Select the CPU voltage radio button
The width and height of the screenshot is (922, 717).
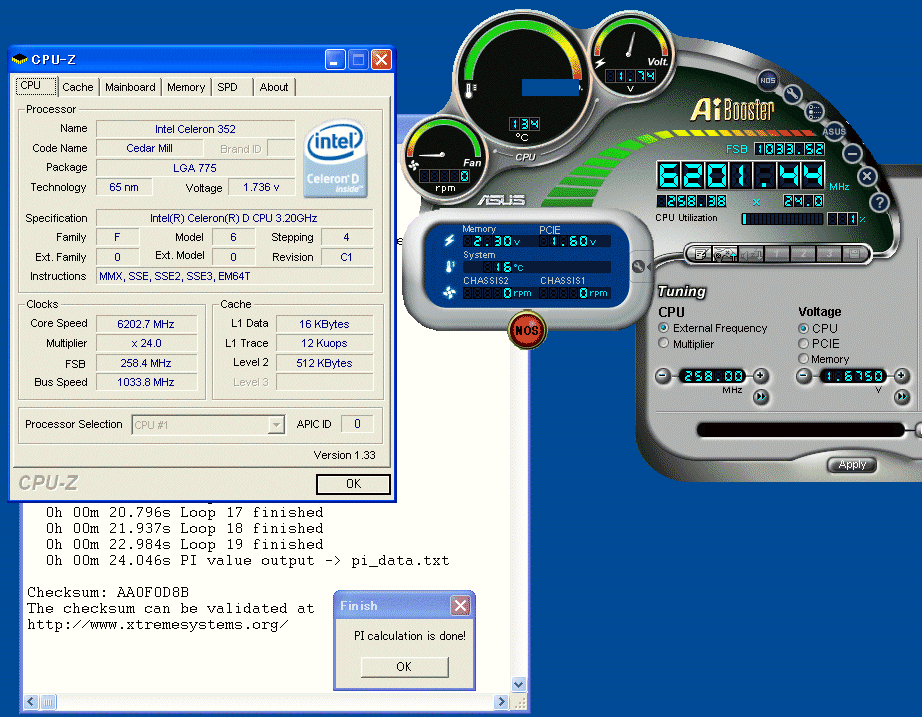pyautogui.click(x=803, y=328)
